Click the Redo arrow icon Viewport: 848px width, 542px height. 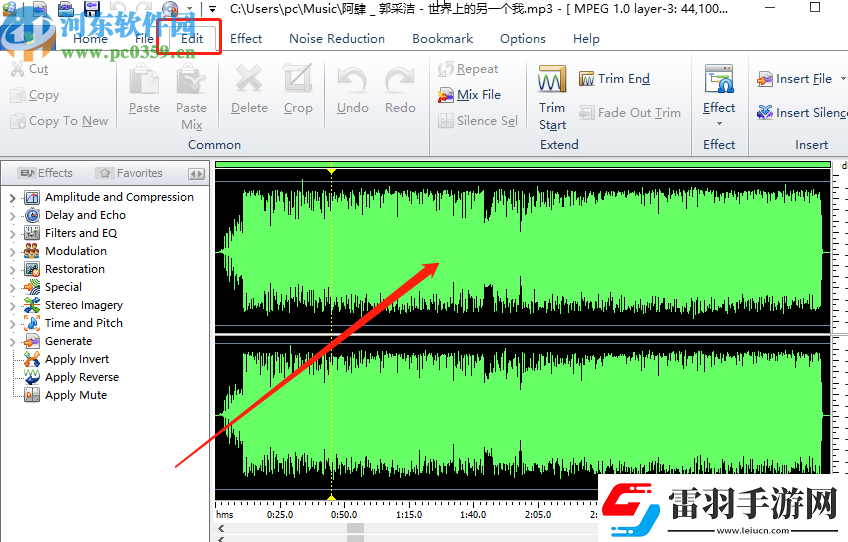400,81
